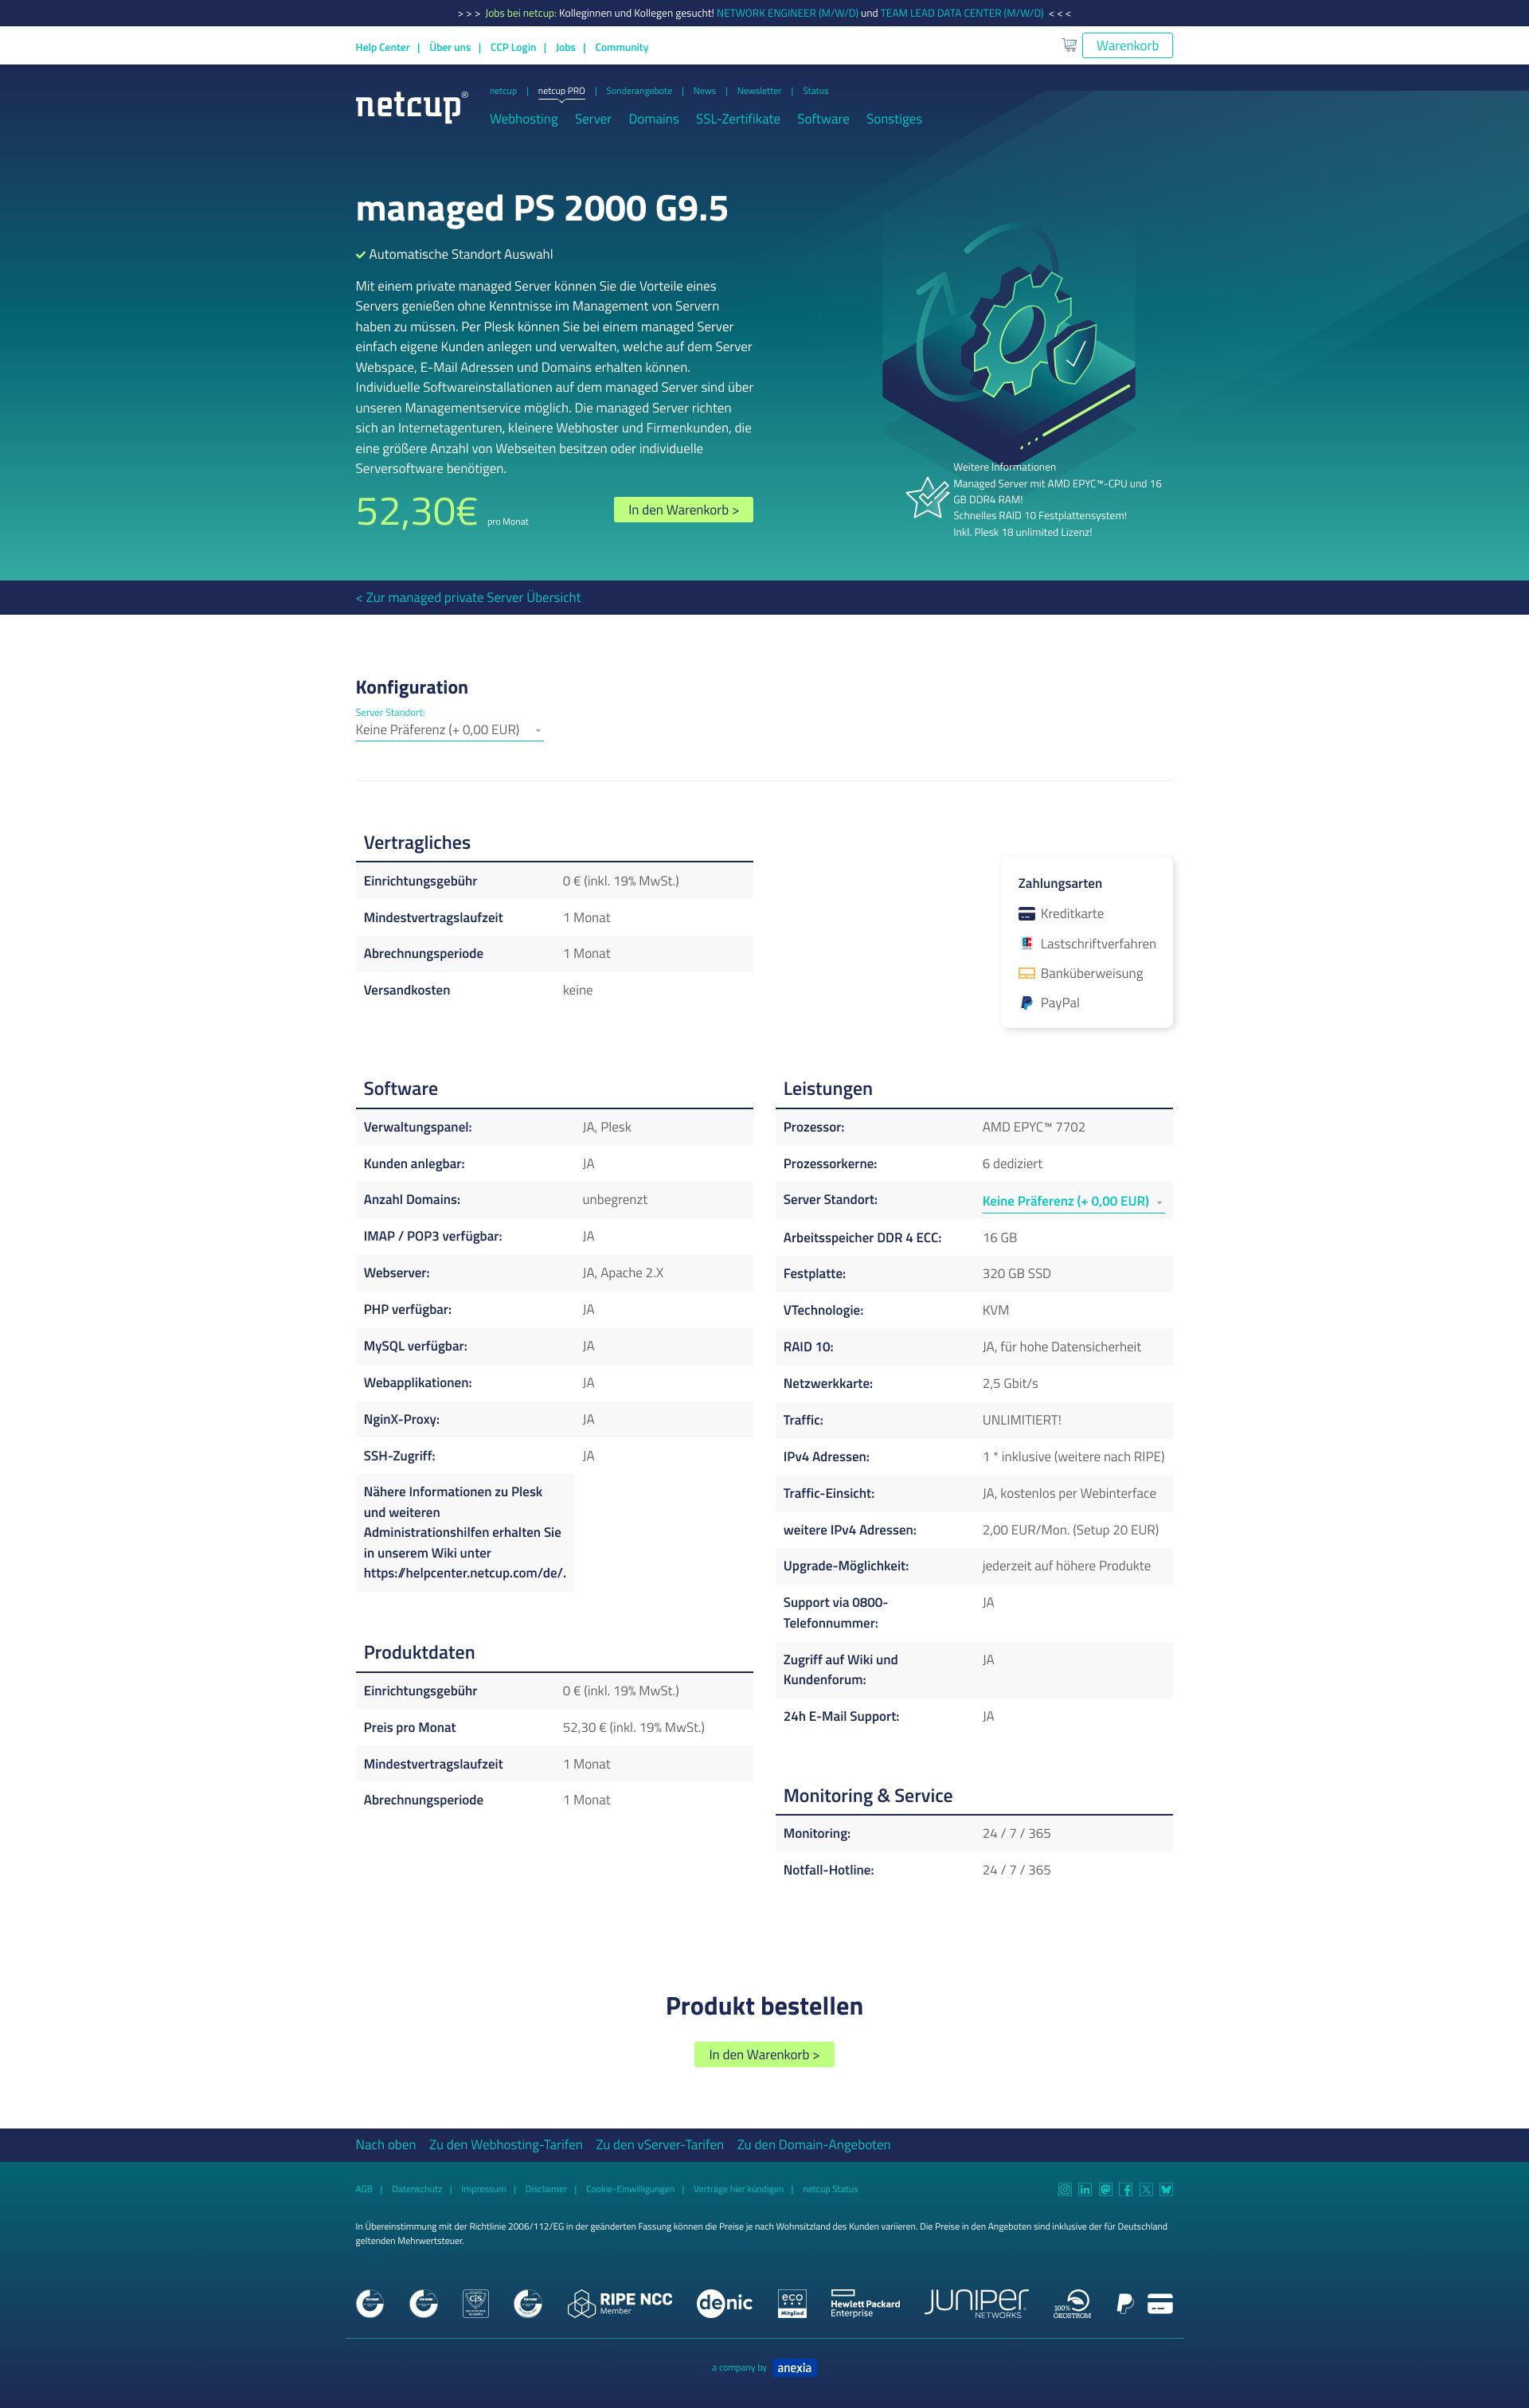The width and height of the screenshot is (1529, 2408).
Task: Open the Impressum footer link
Action: coord(483,2190)
